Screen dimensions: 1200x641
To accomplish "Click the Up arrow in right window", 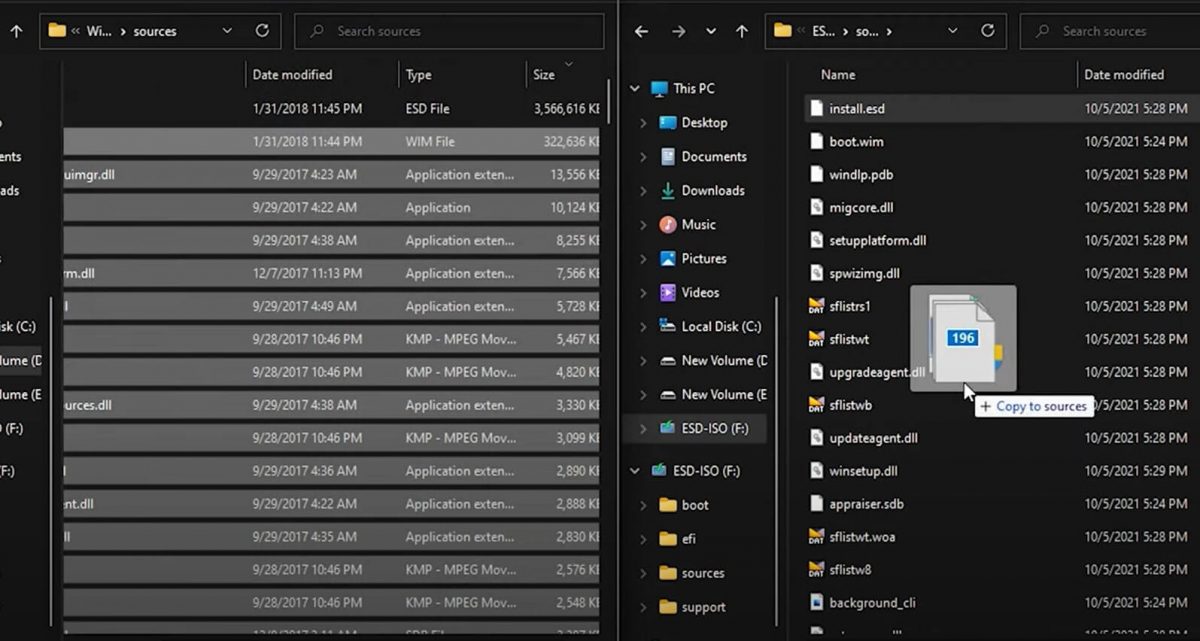I will 741,31.
